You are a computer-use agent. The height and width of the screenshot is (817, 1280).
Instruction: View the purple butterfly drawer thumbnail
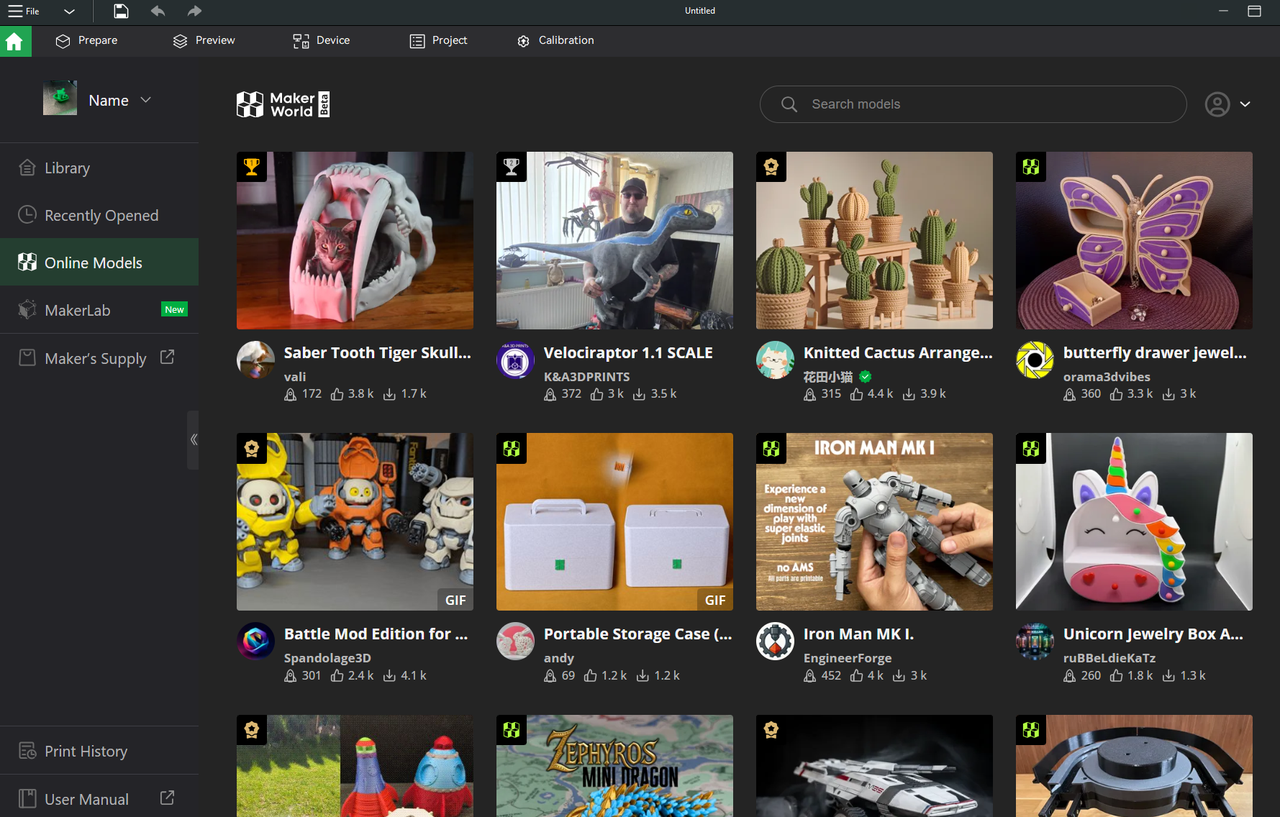tap(1134, 241)
